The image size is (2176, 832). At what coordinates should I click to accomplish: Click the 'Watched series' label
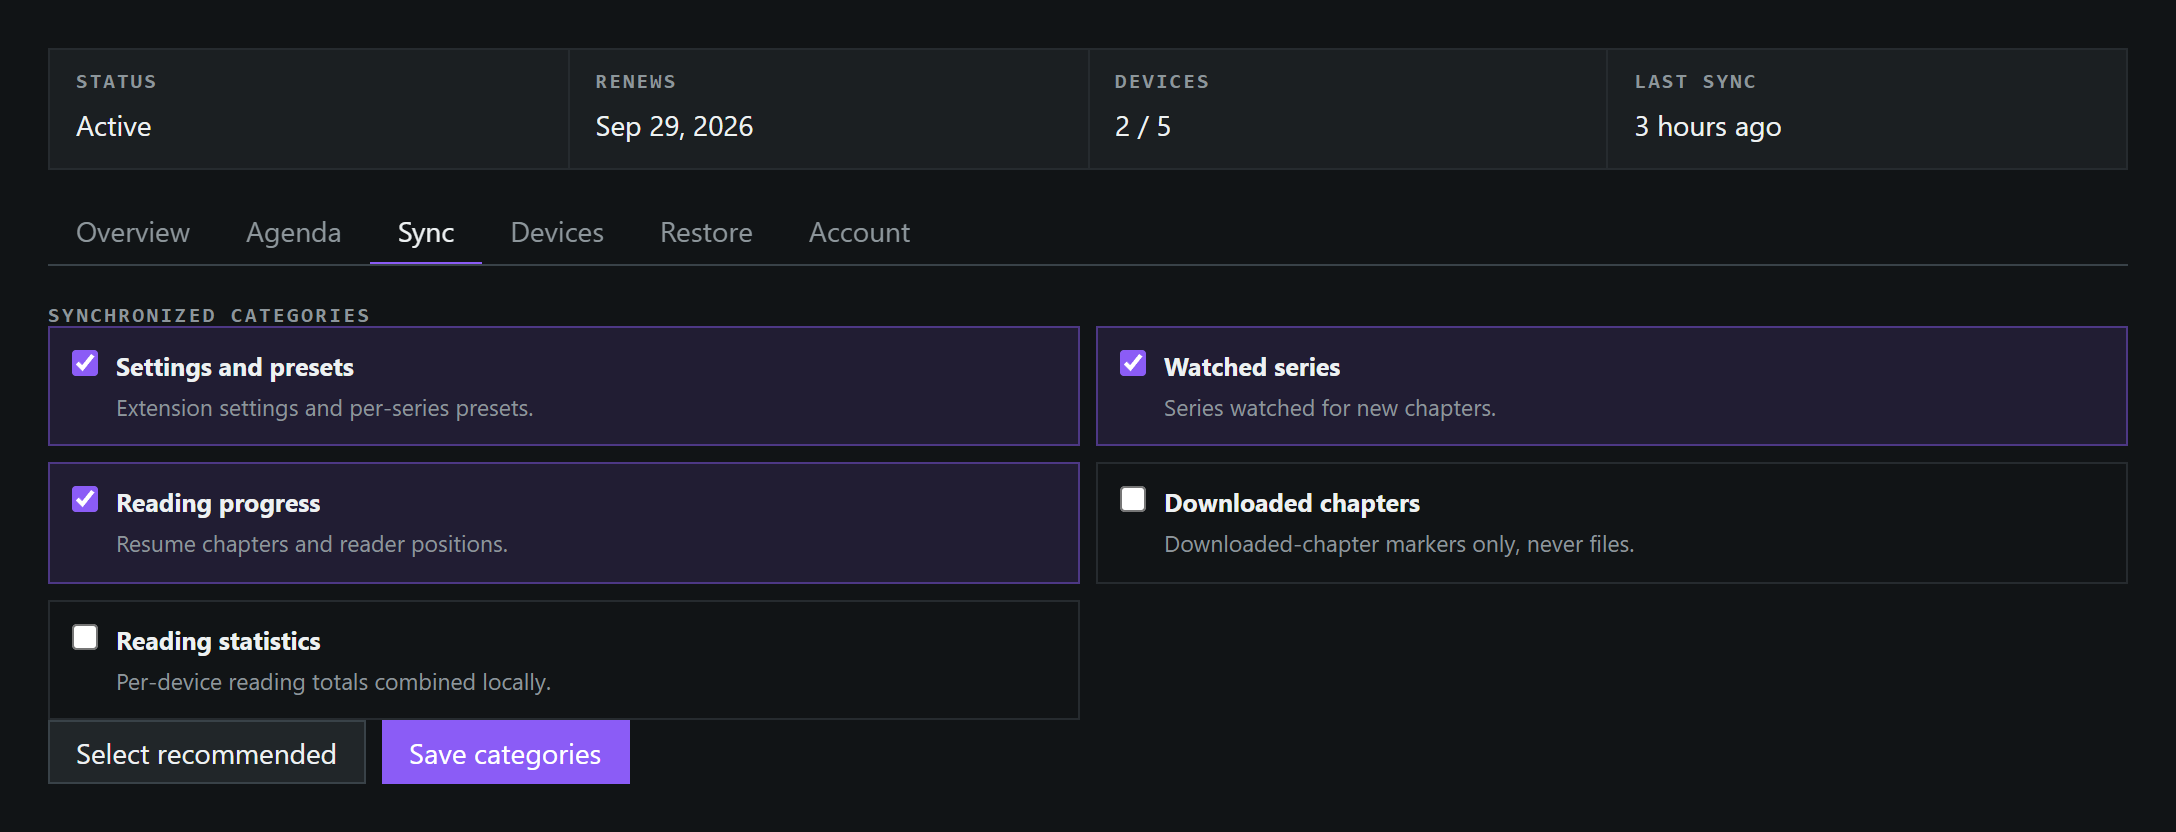(x=1252, y=367)
